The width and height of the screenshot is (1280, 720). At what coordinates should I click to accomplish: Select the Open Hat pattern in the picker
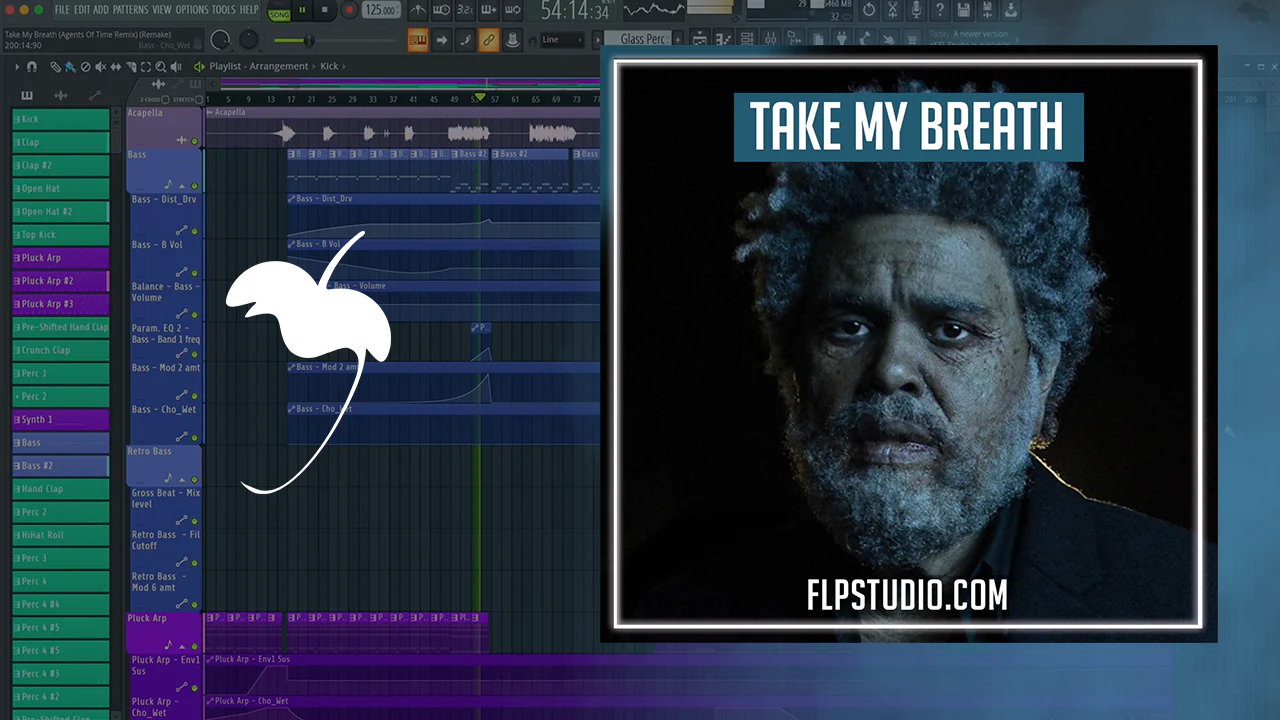tap(60, 189)
